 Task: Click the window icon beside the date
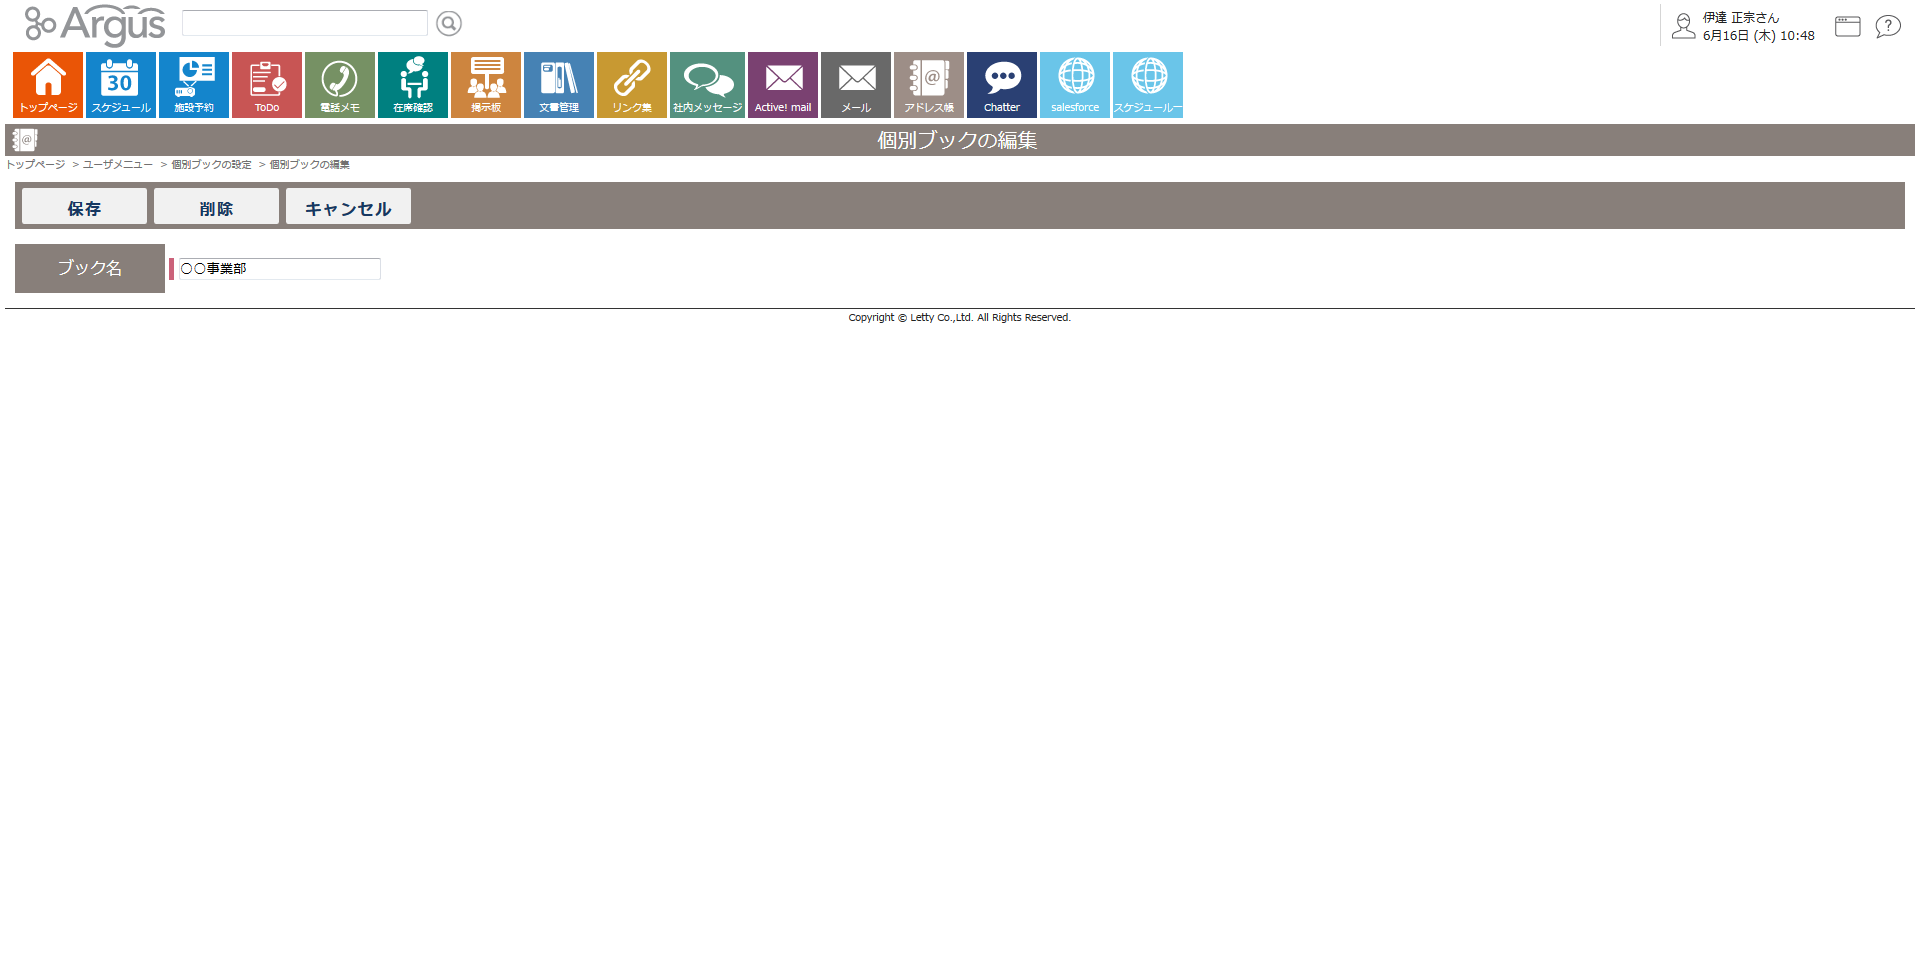[1848, 27]
